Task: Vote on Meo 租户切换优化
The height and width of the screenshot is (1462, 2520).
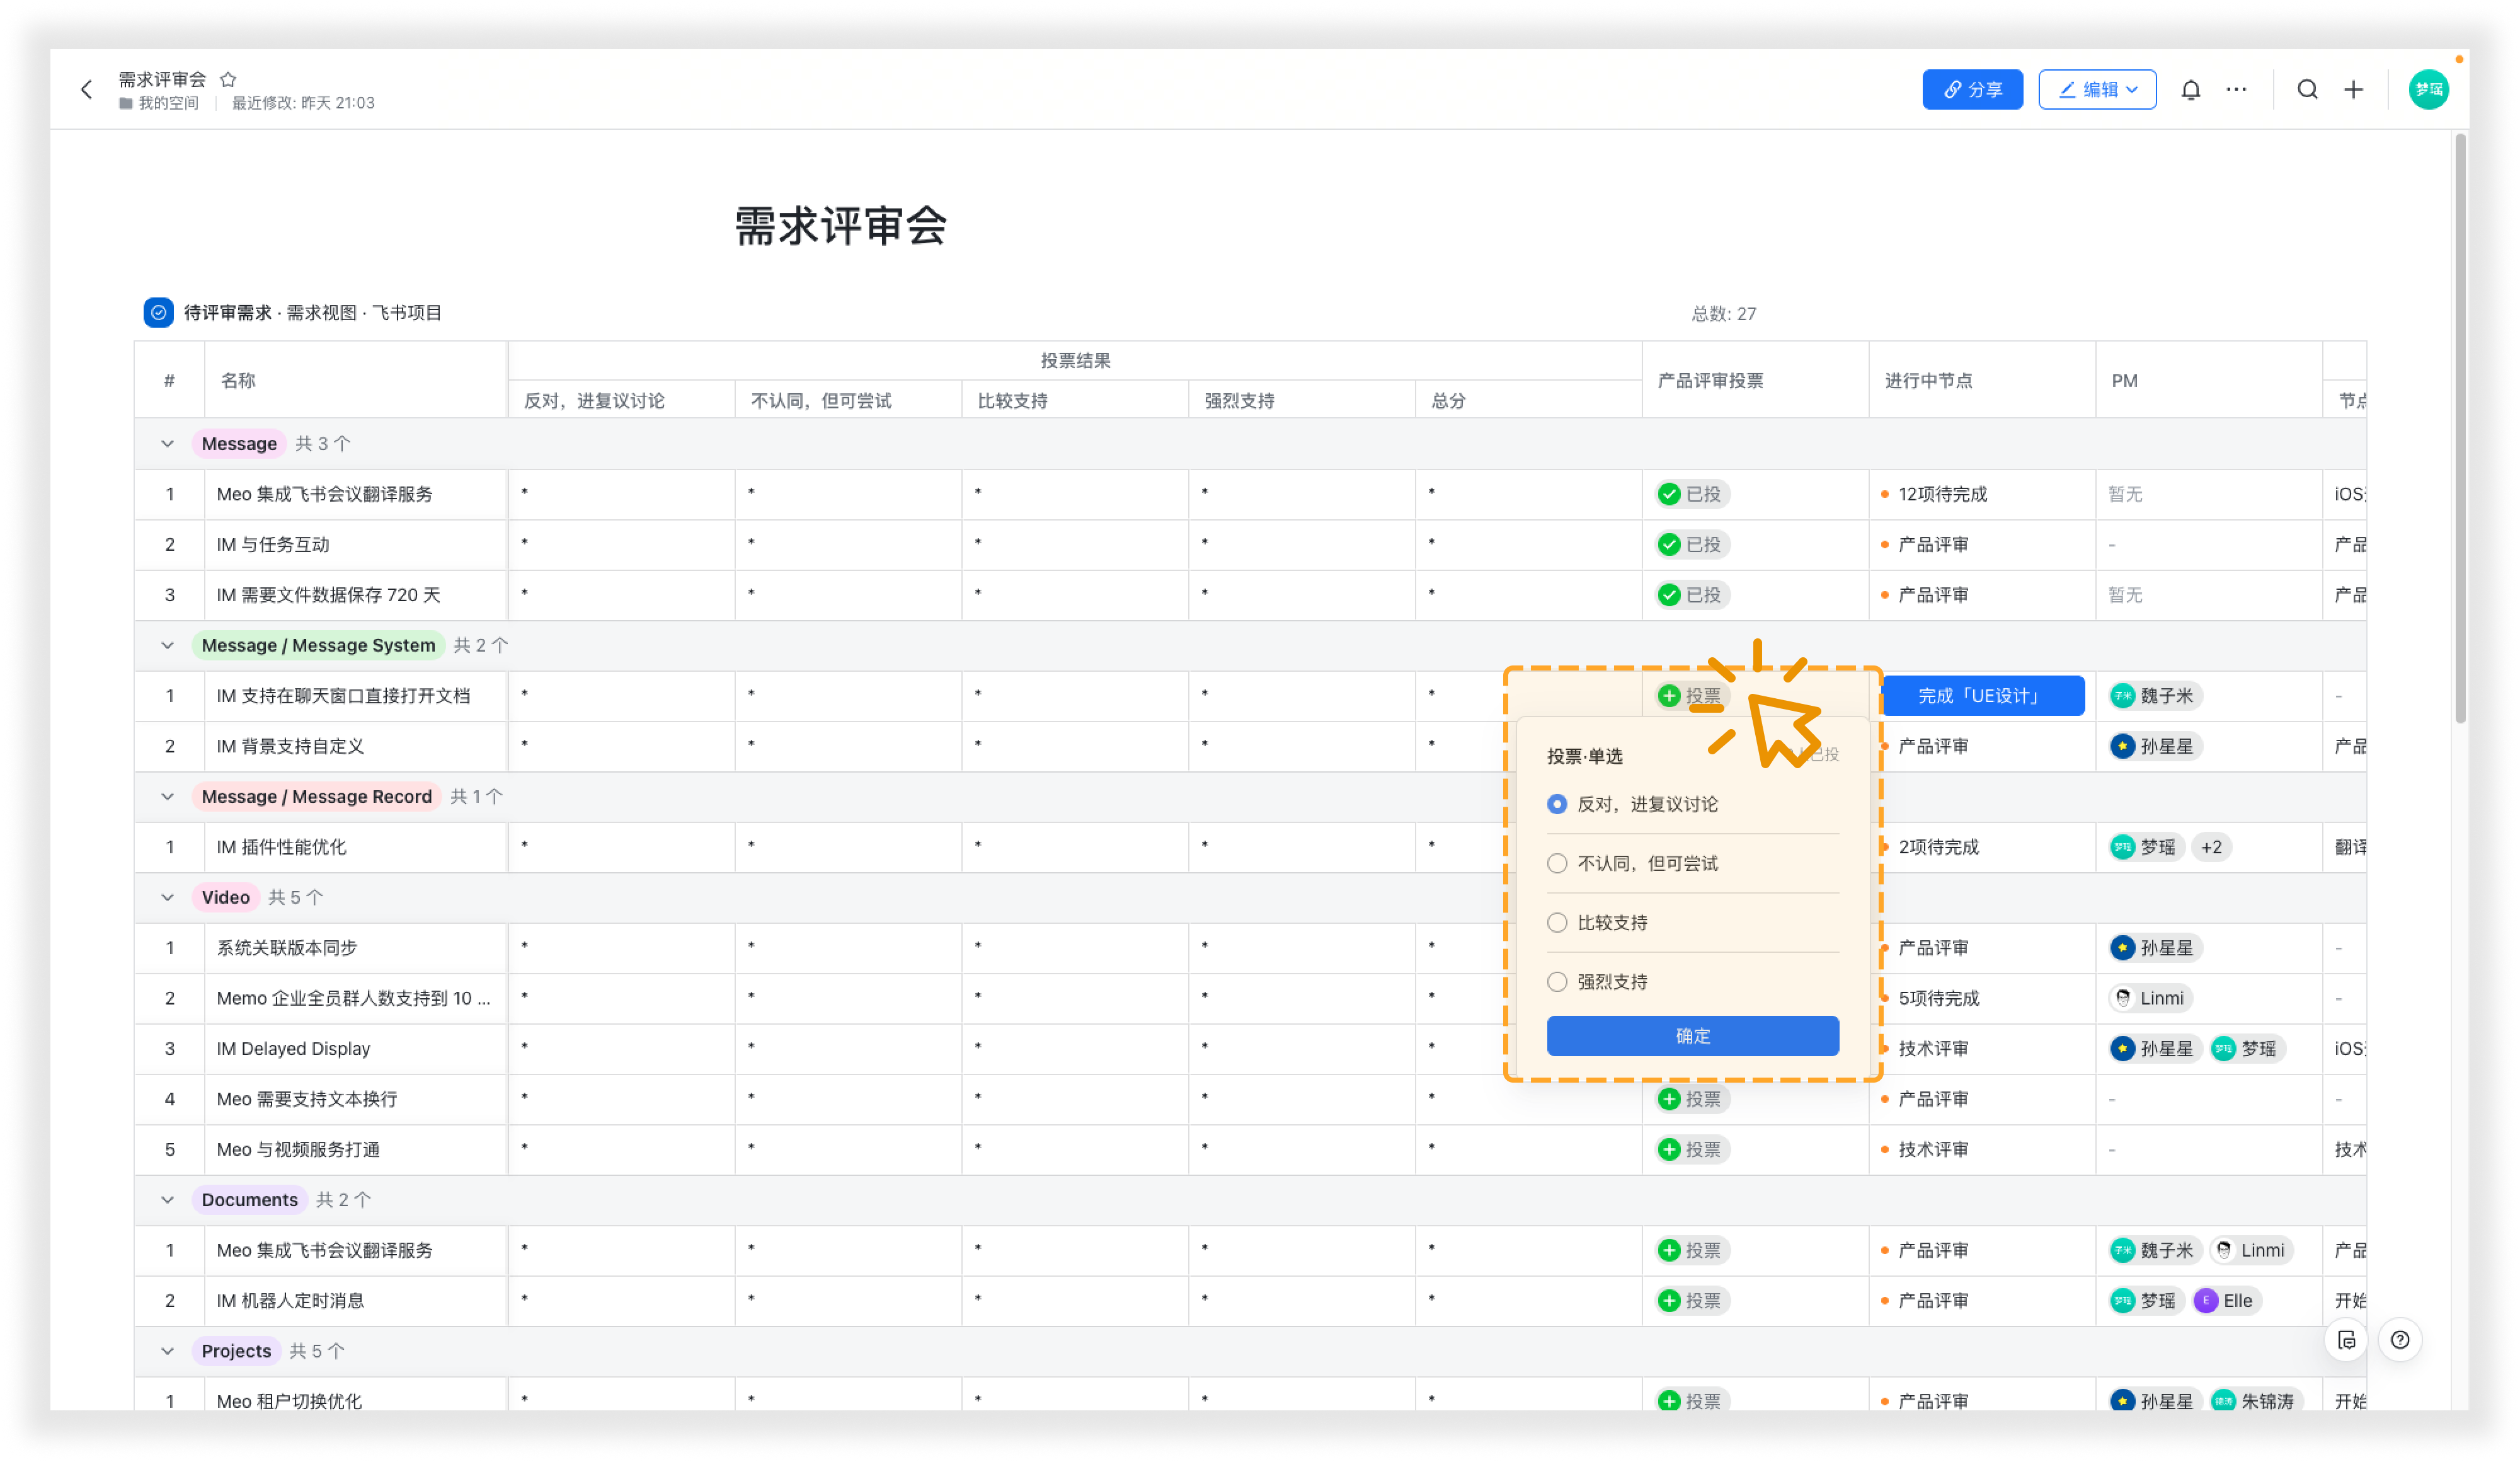Action: click(1692, 1401)
